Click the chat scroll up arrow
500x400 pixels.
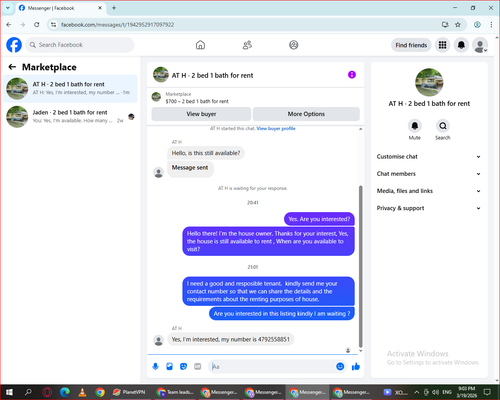pyautogui.click(x=360, y=129)
